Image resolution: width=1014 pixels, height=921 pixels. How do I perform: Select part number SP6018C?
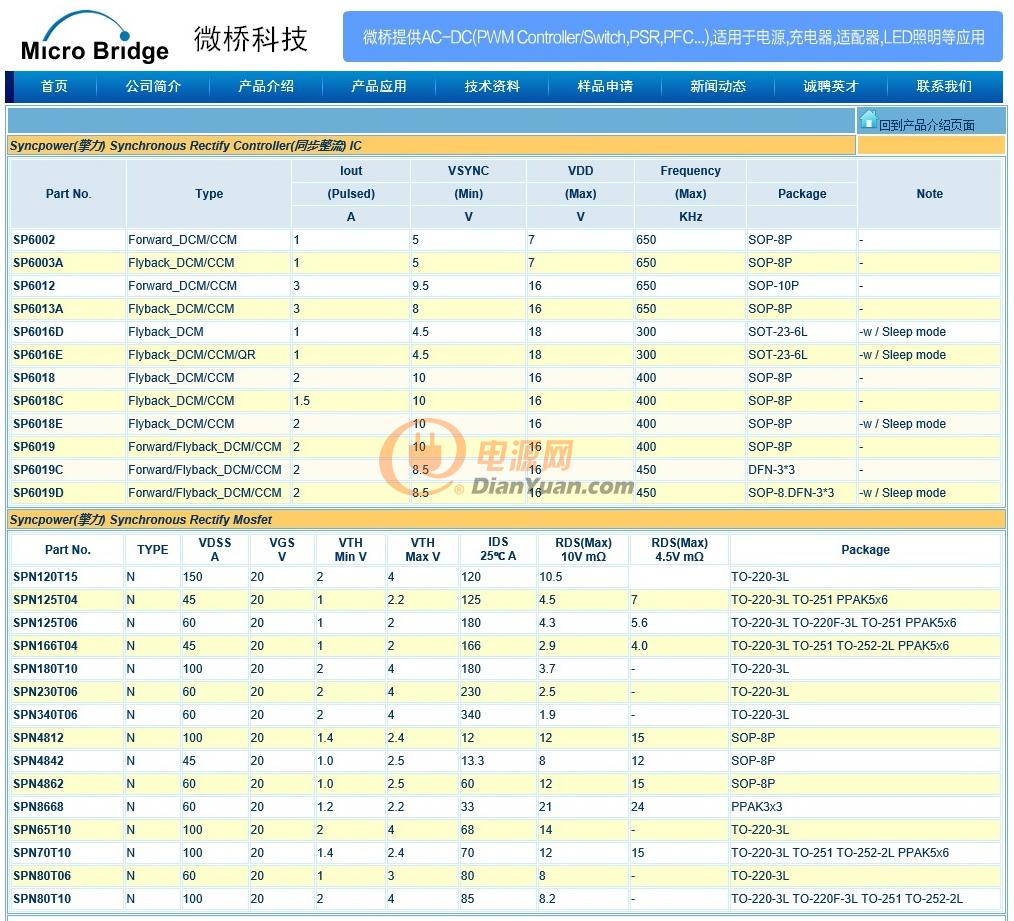(x=38, y=400)
